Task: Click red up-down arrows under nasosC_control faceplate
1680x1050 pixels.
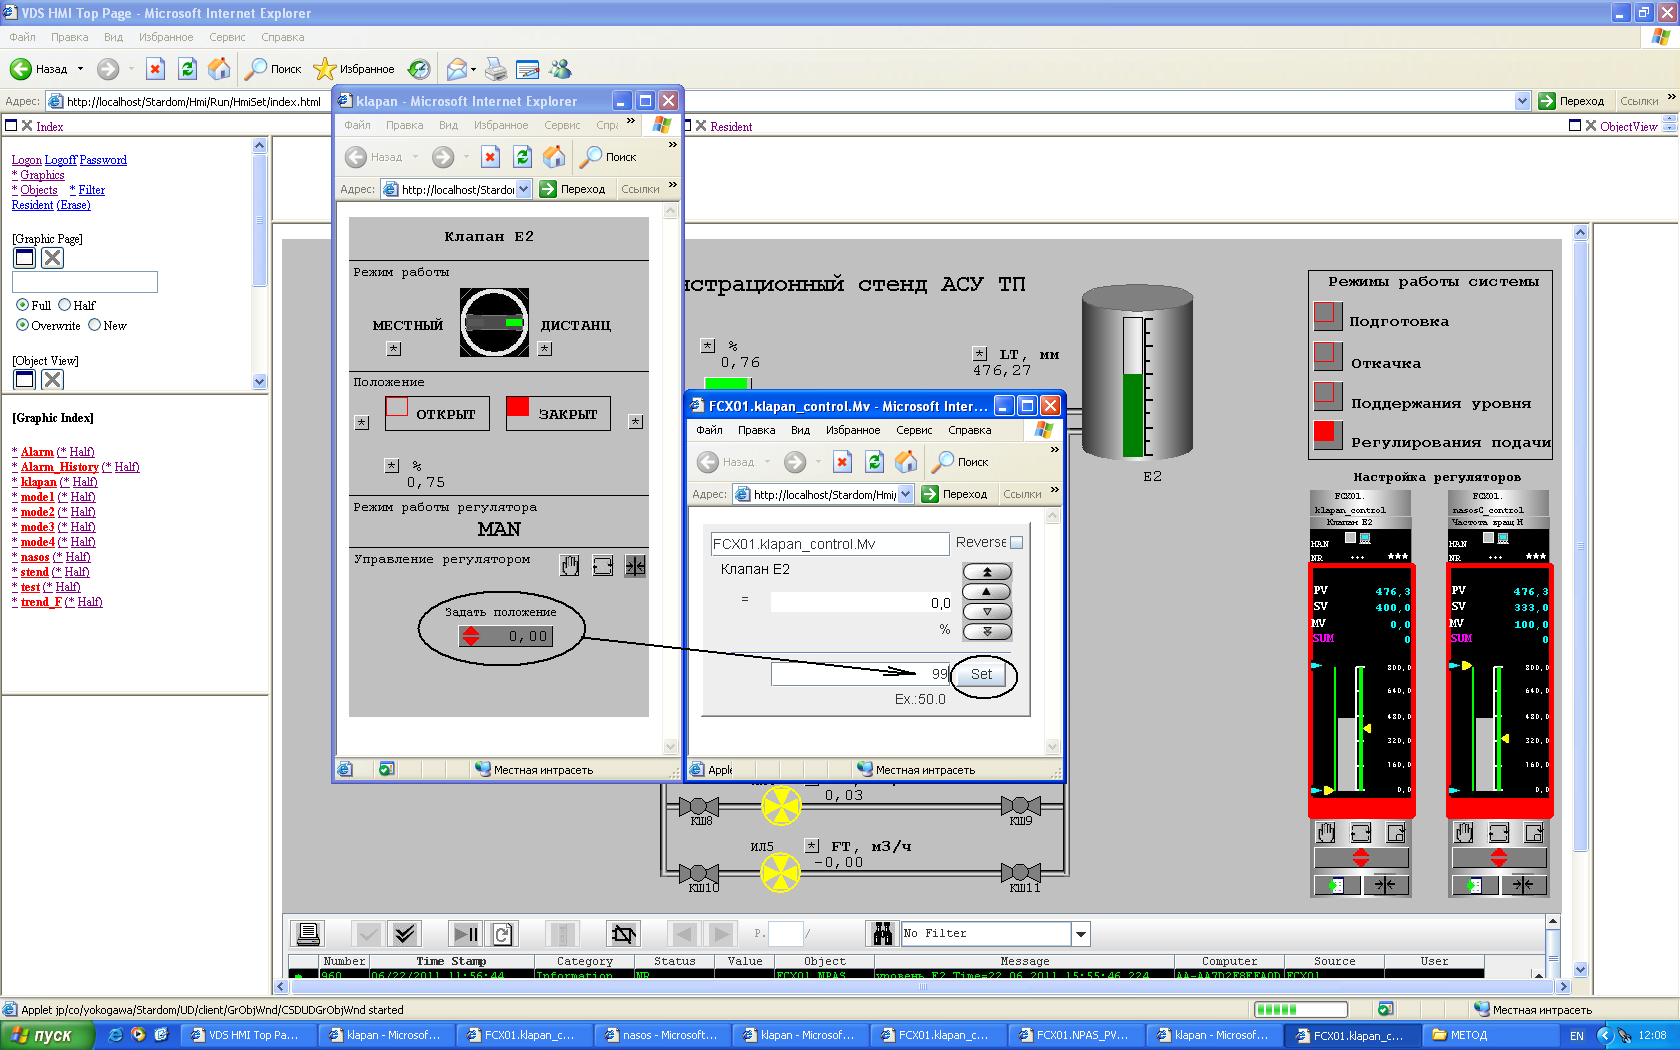Action: (1498, 858)
